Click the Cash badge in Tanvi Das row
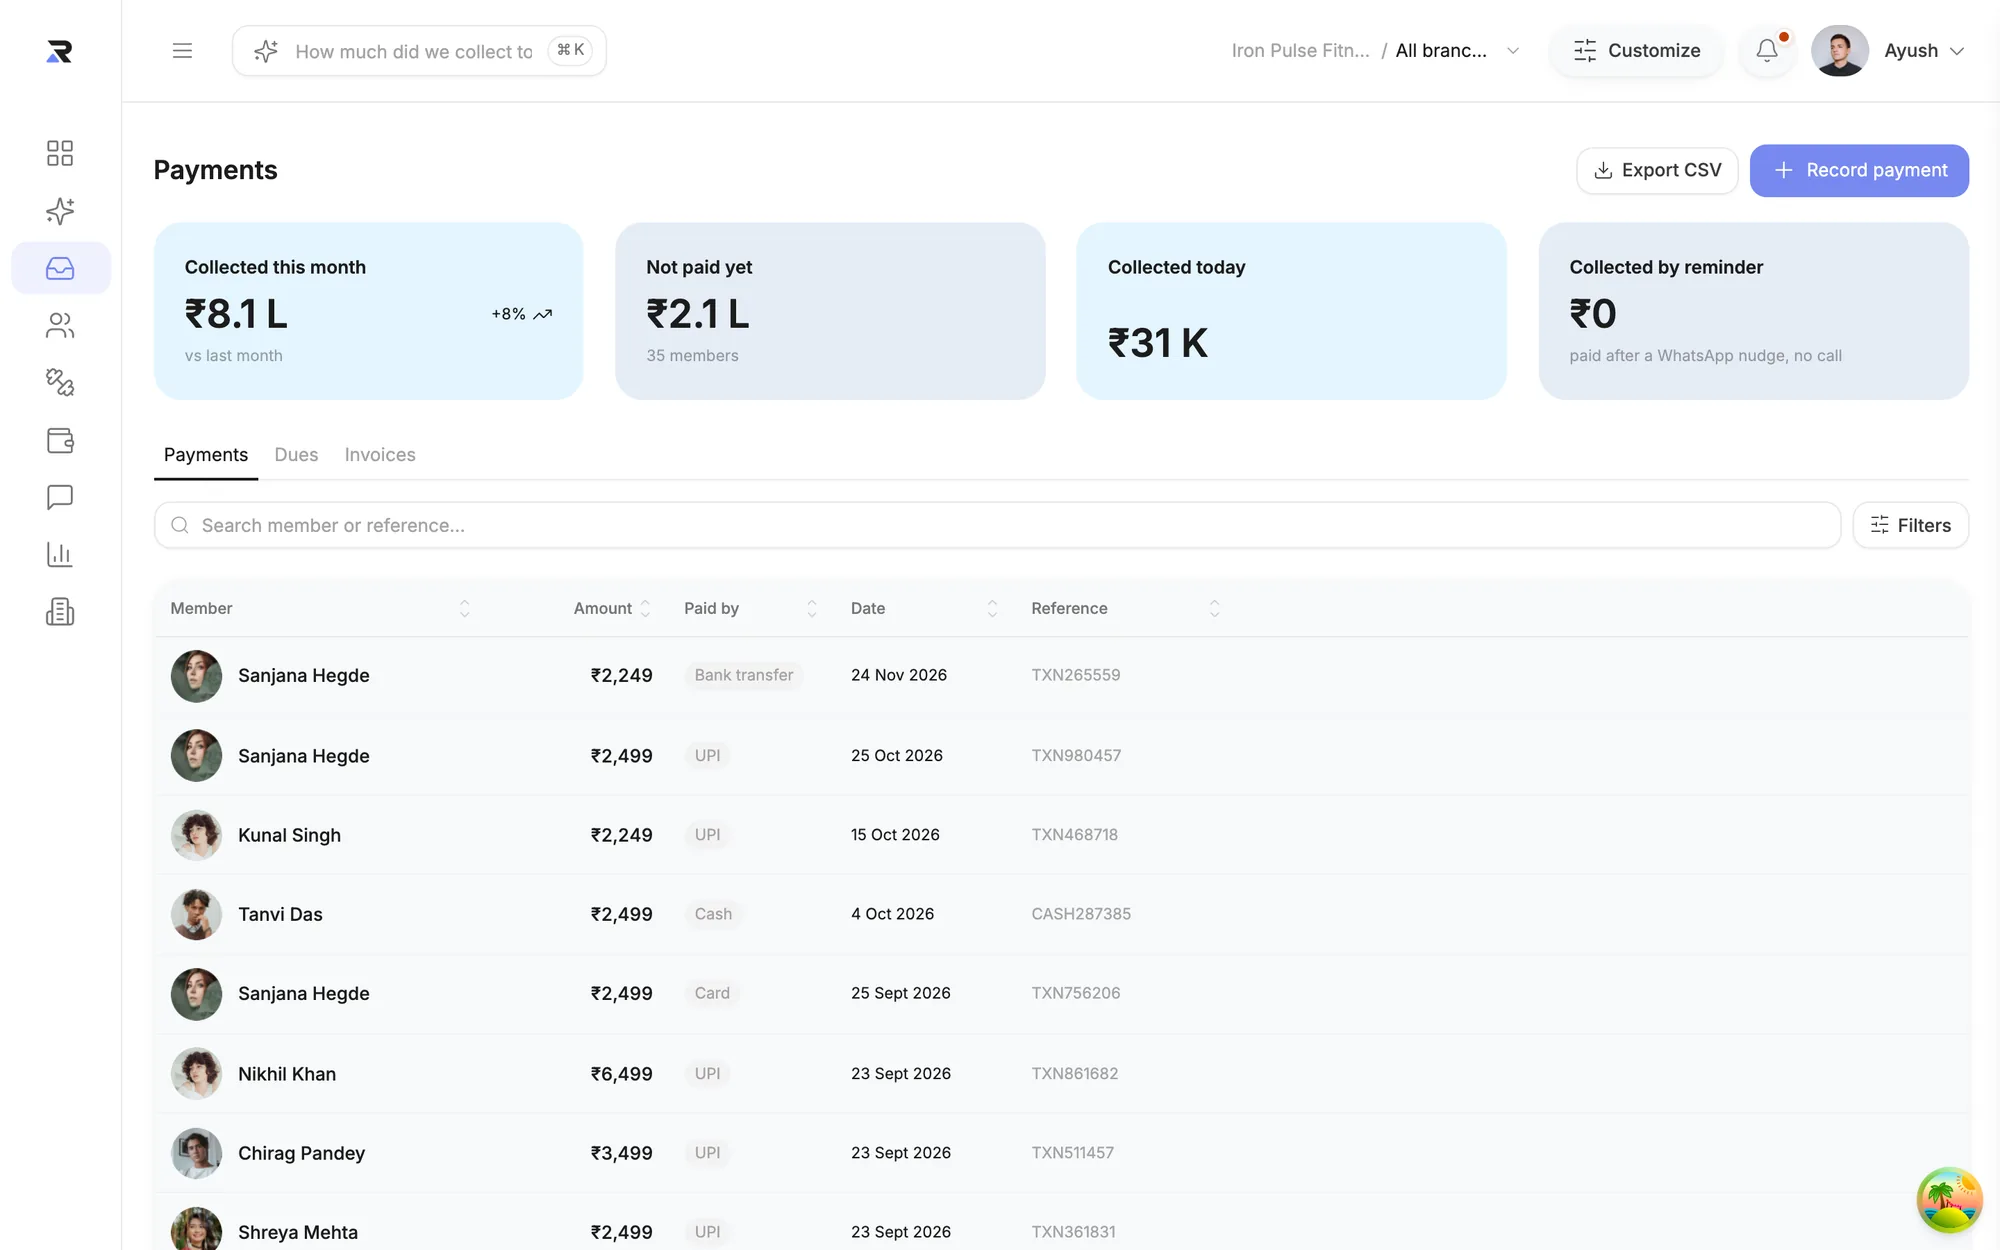This screenshot has width=2000, height=1250. pyautogui.click(x=713, y=914)
